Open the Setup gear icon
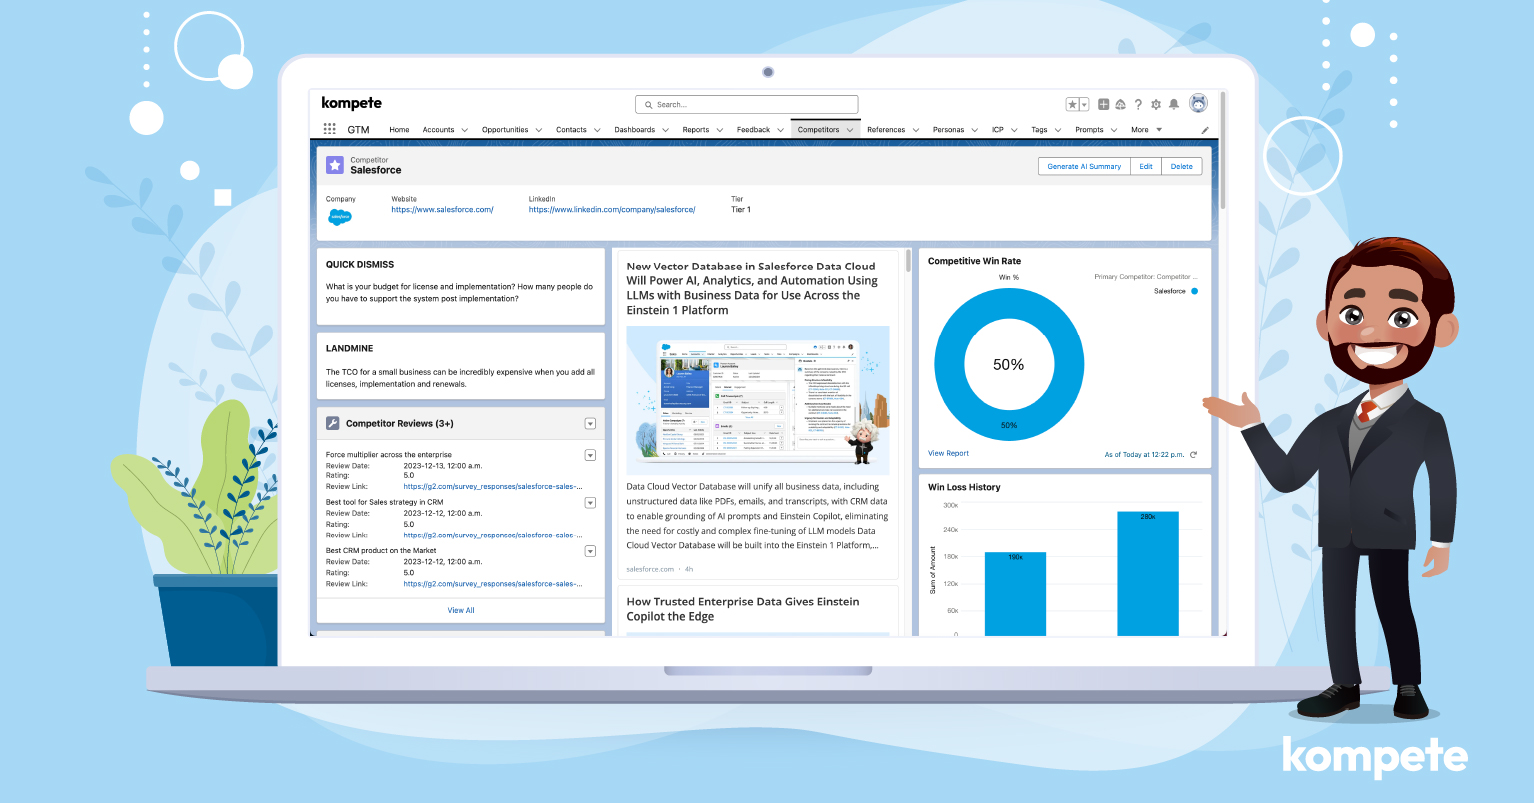The height and width of the screenshot is (803, 1534). (x=1156, y=104)
